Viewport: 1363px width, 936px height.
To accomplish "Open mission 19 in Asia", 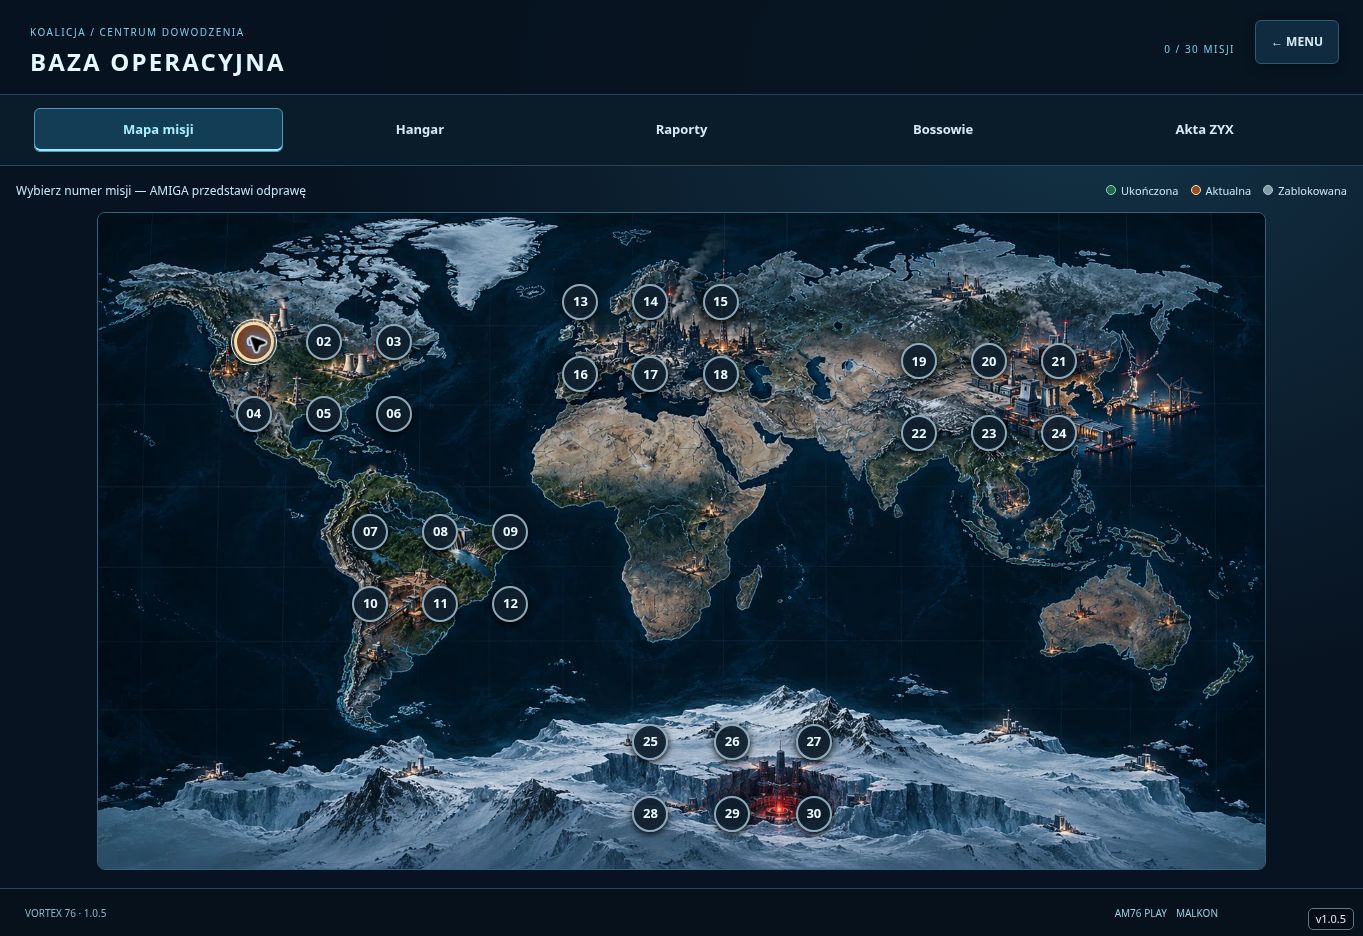I will [x=918, y=362].
